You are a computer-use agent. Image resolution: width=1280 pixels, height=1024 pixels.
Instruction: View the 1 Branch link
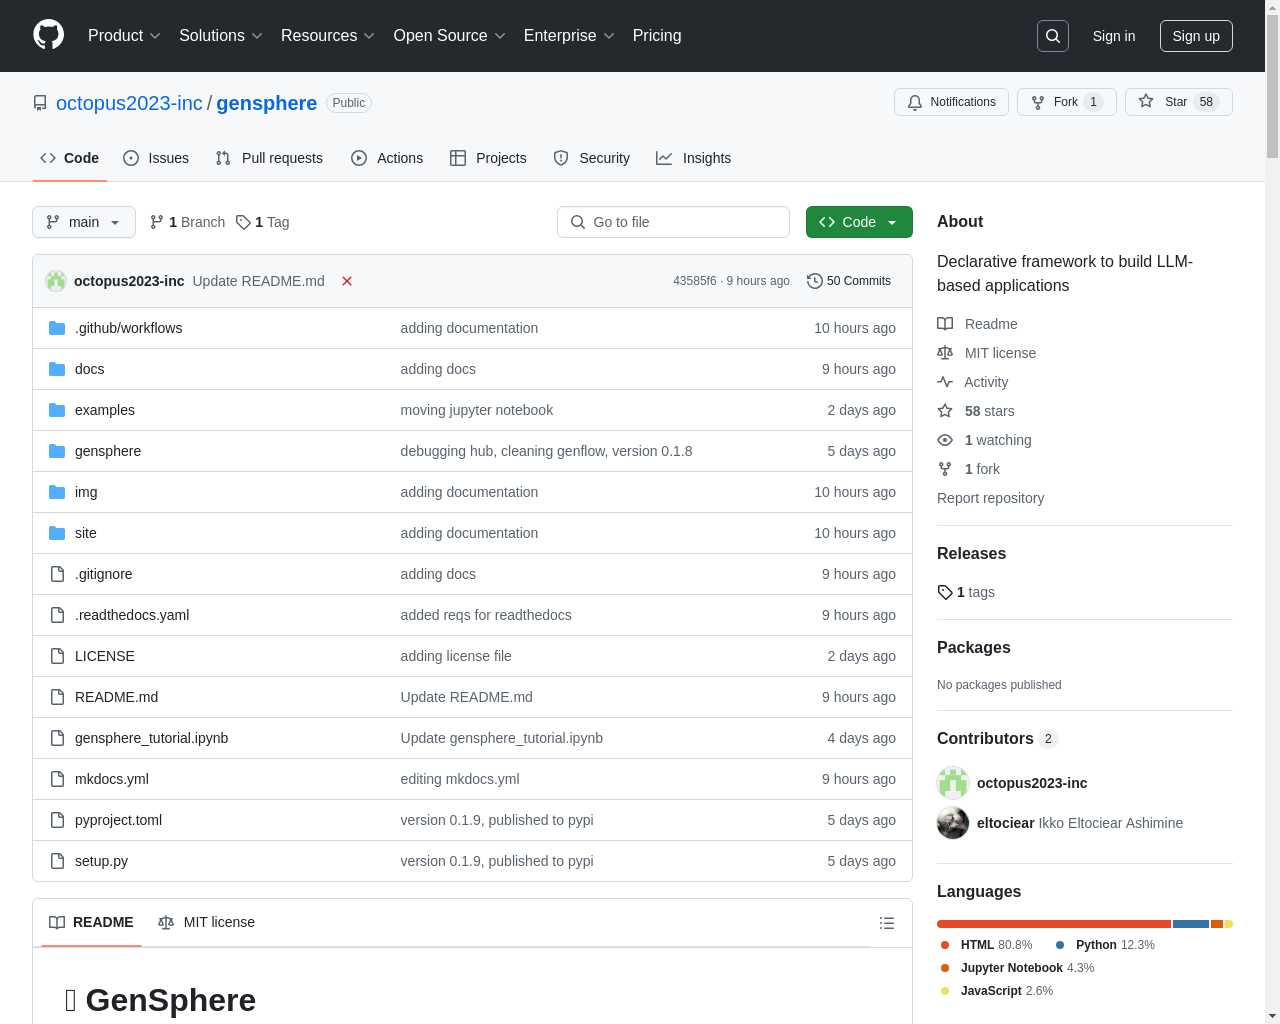pos(187,222)
